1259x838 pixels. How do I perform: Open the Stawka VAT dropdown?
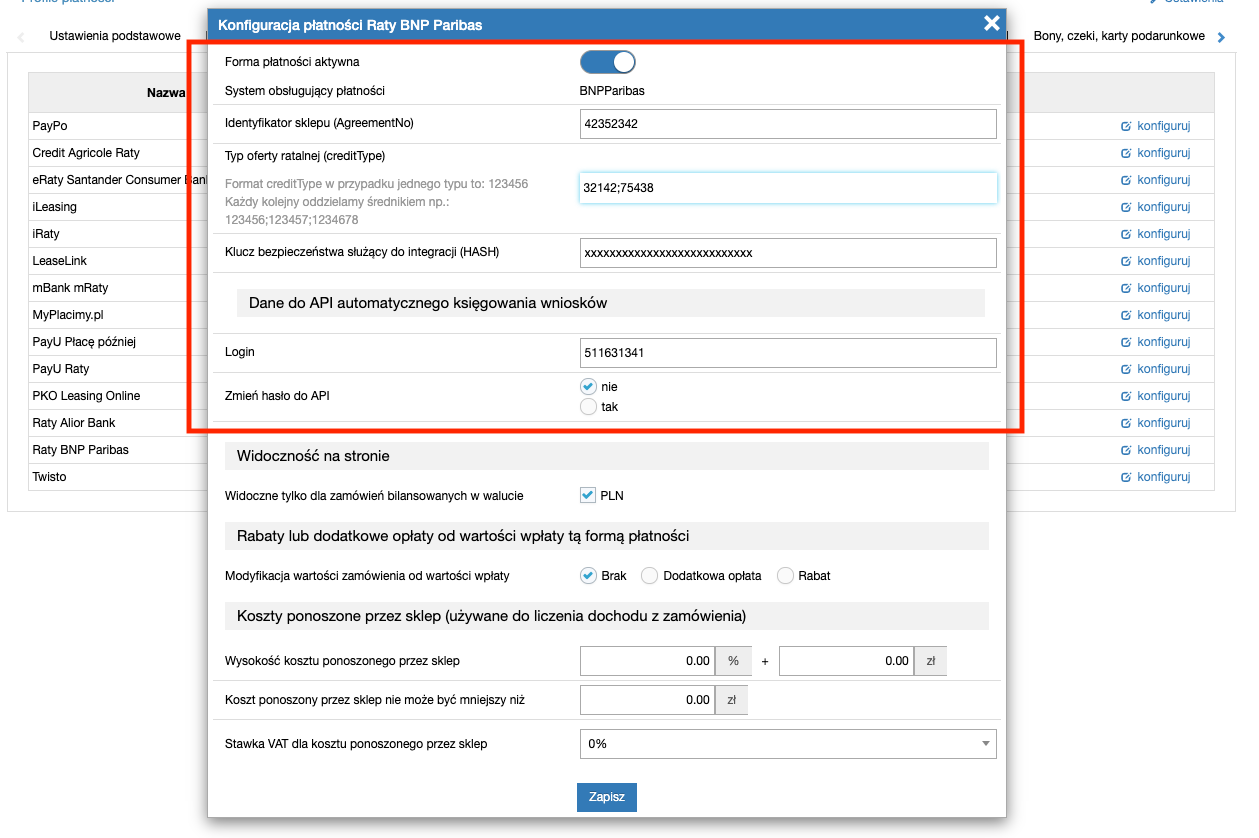787,744
